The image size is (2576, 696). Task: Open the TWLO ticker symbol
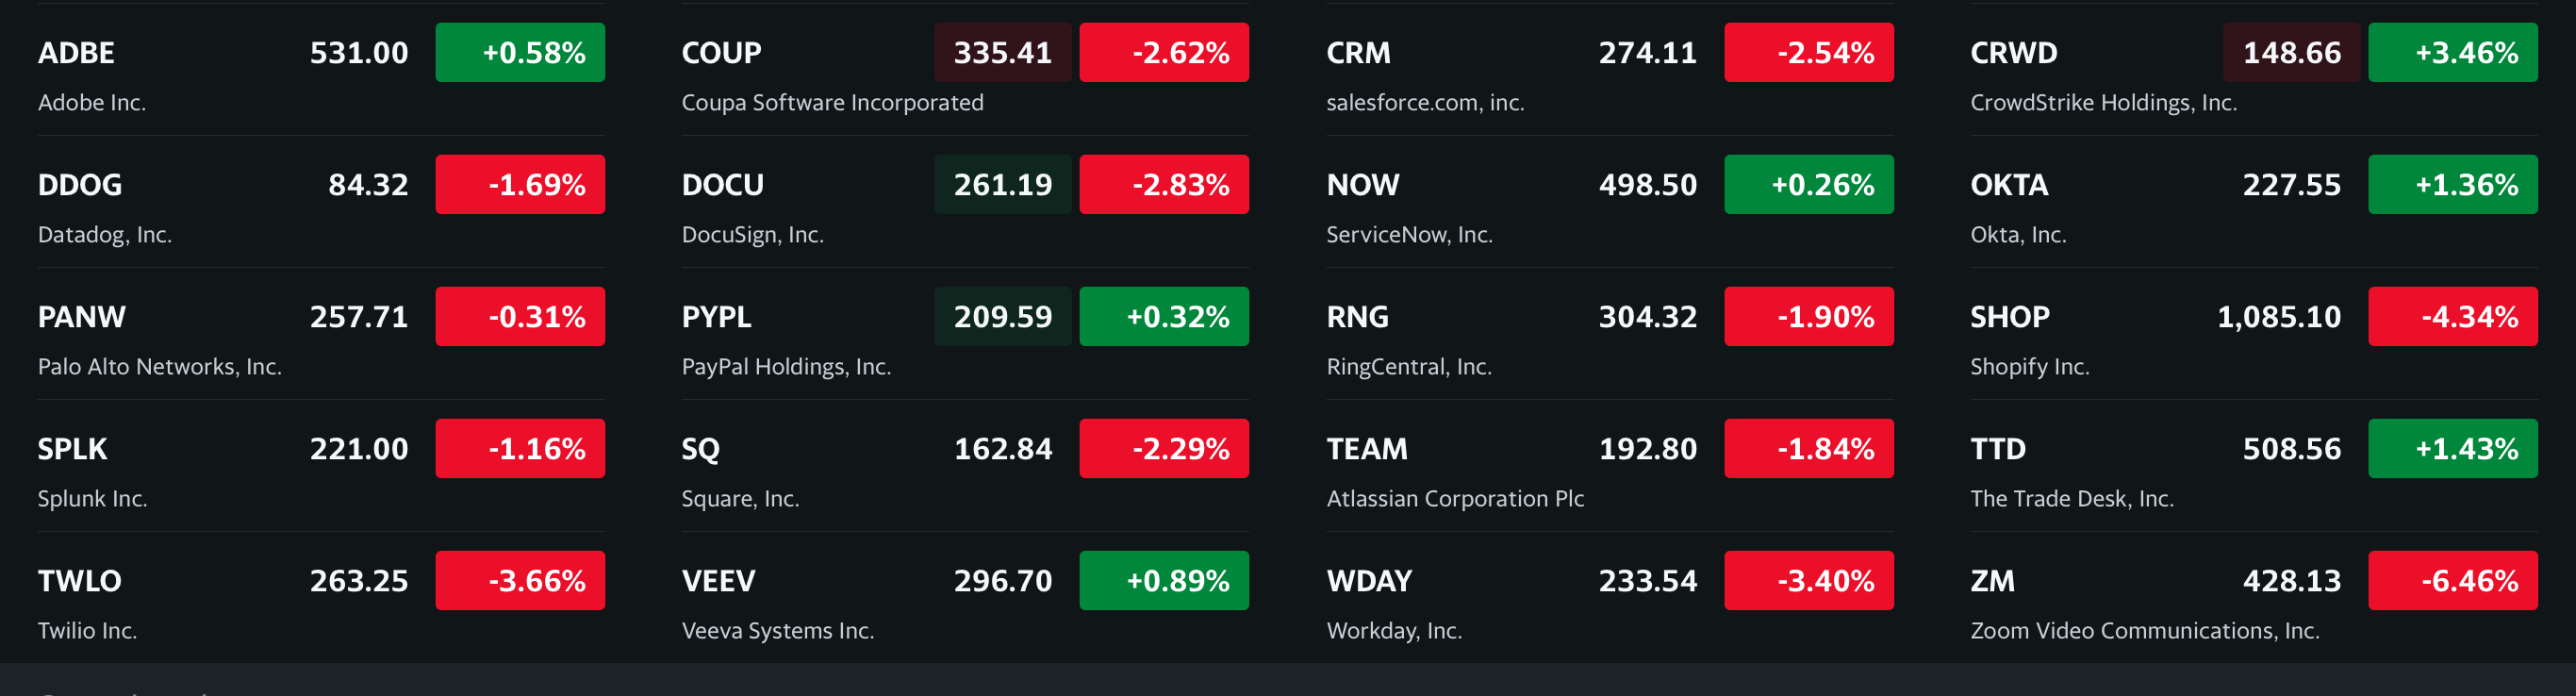coord(79,581)
